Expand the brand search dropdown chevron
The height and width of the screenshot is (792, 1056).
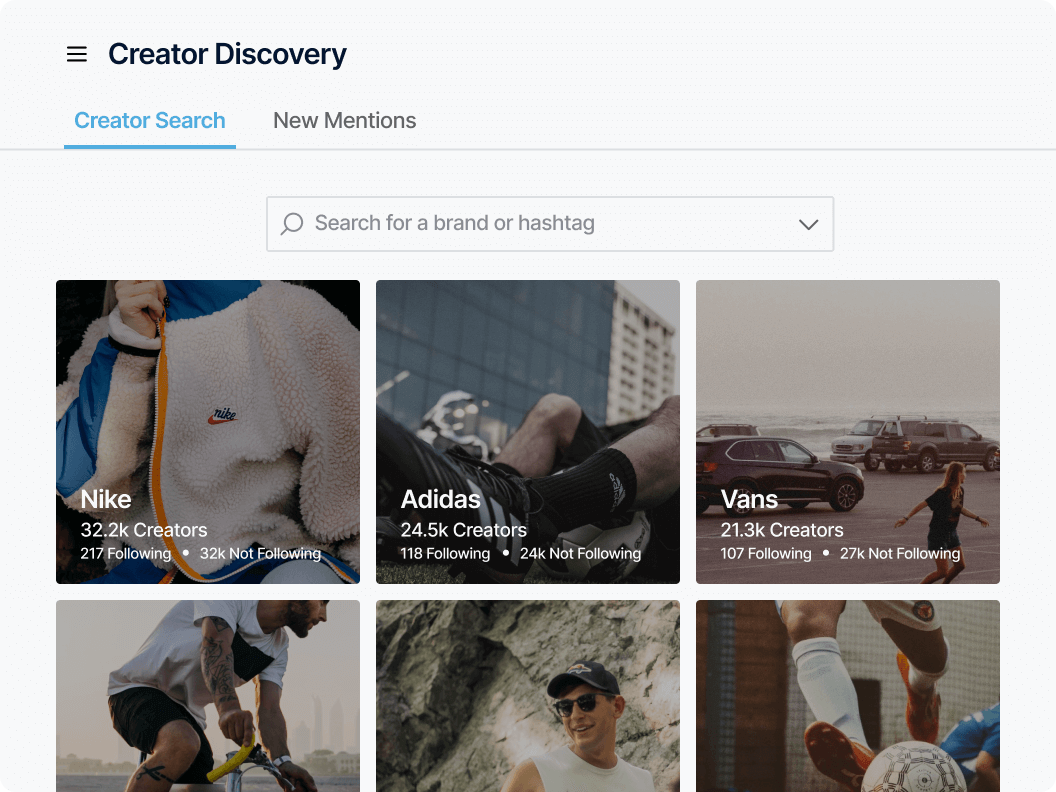tap(808, 224)
